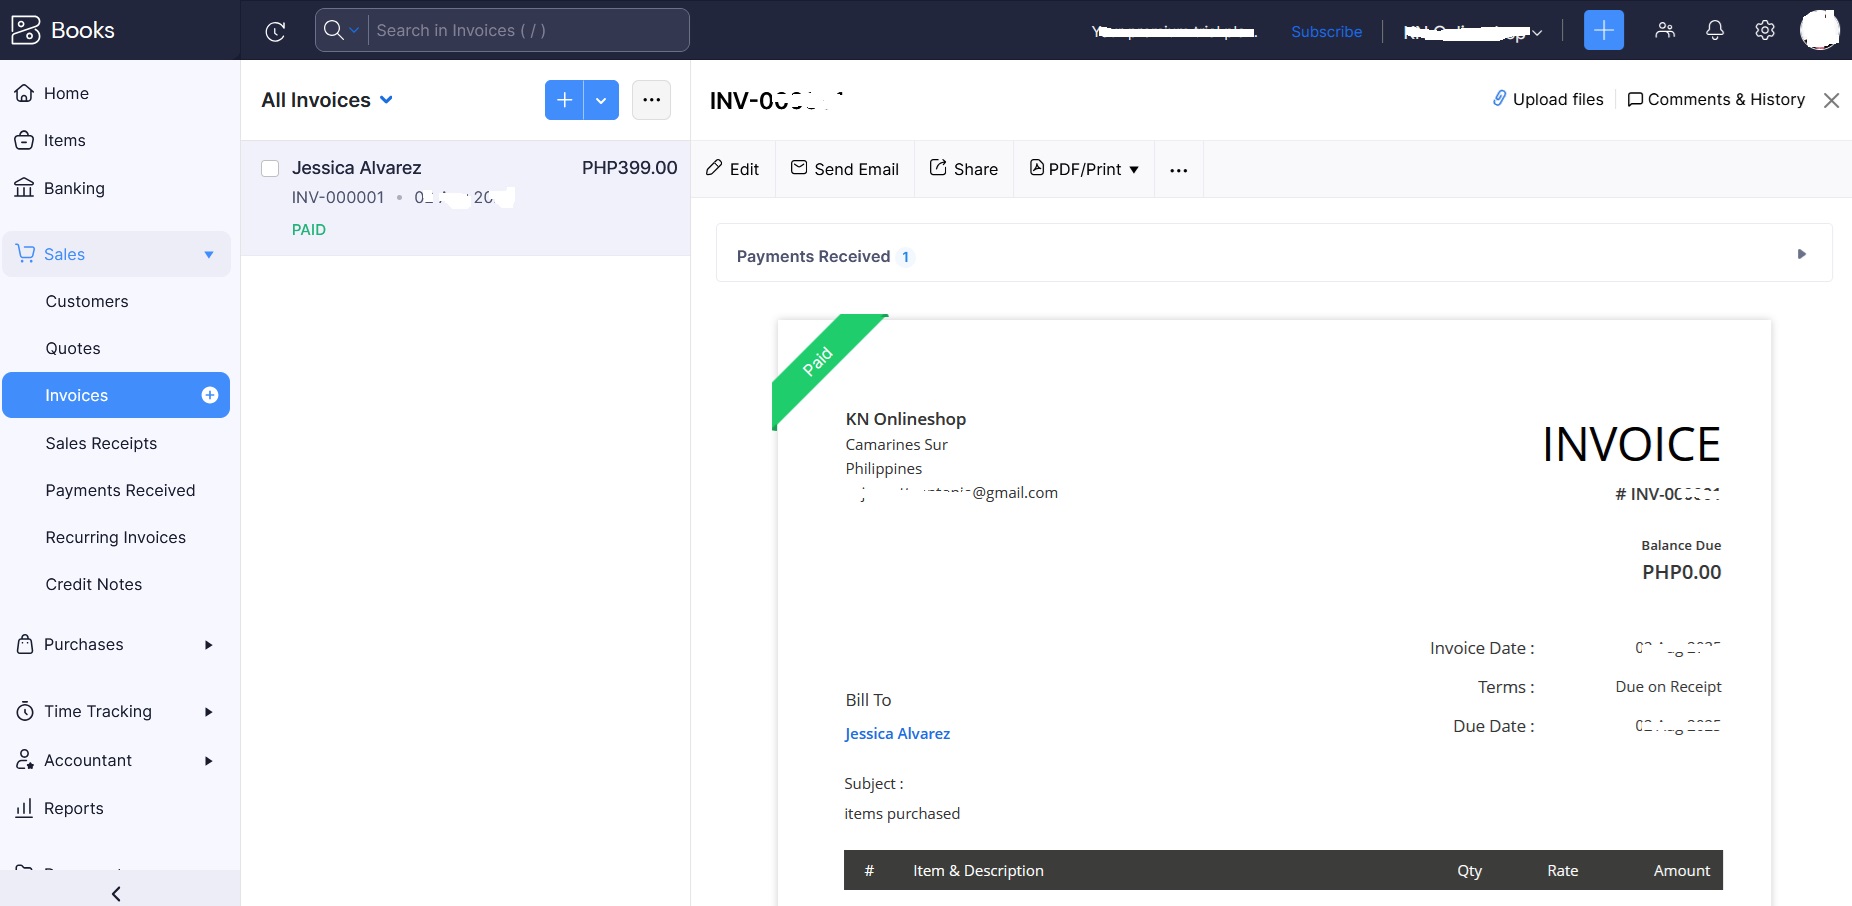
Task: Open the list options ellipsis beside new invoice
Action: click(651, 100)
